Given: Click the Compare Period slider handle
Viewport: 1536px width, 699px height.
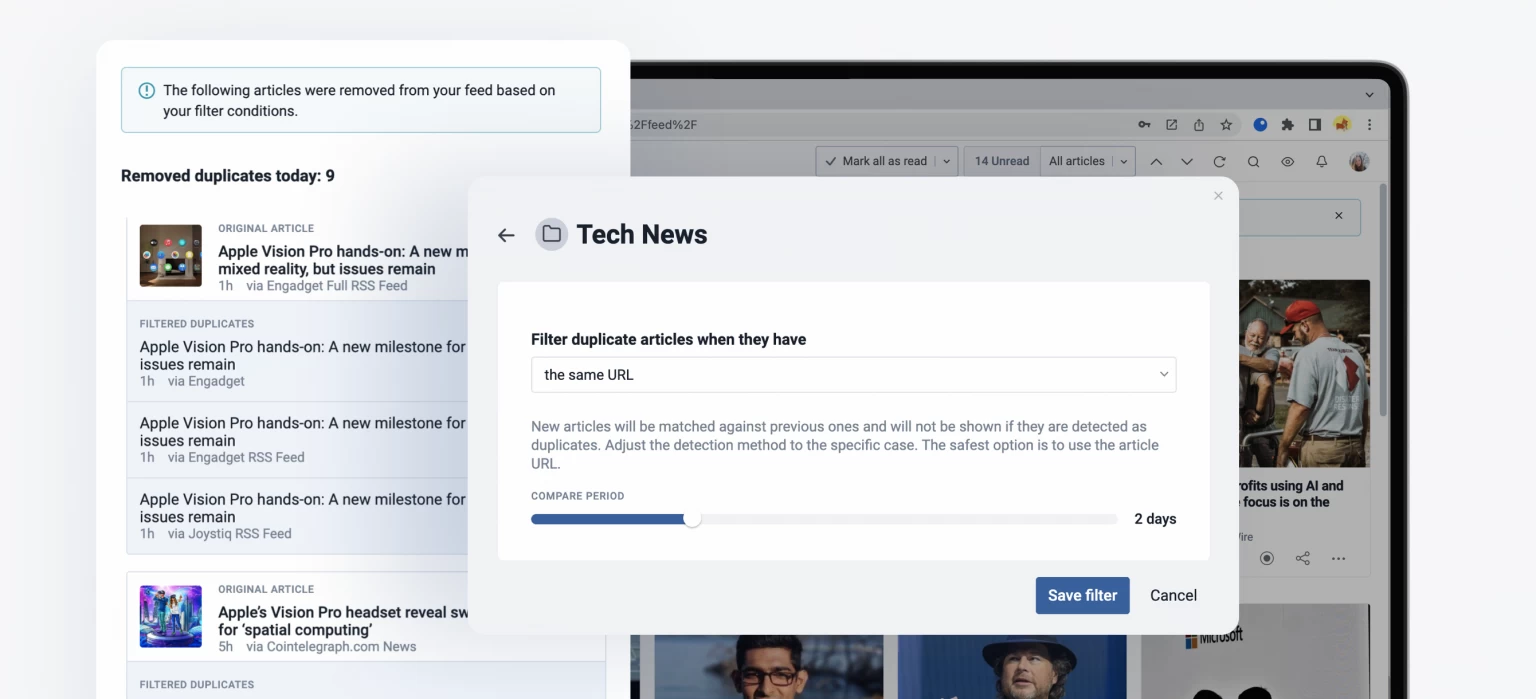Looking at the screenshot, I should 692,519.
